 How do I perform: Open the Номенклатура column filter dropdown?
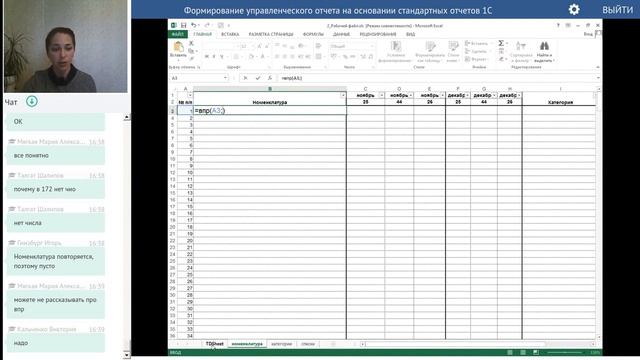pos(343,95)
